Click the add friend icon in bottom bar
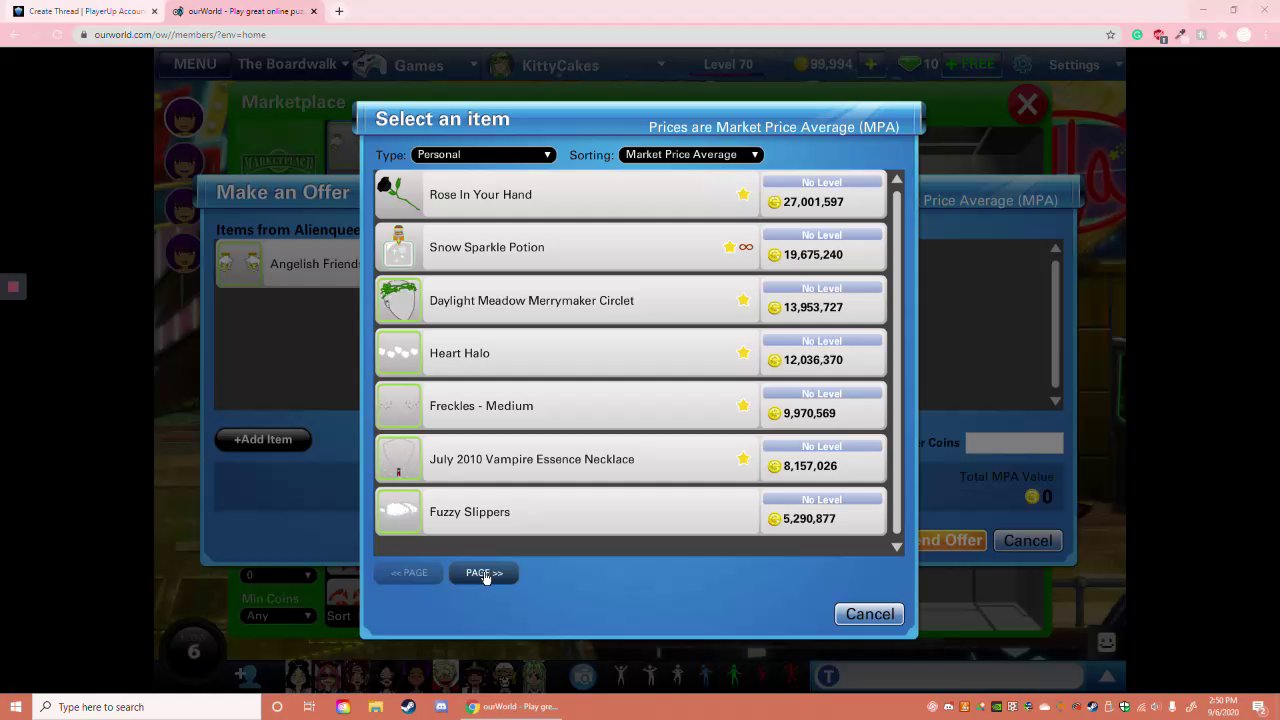Viewport: 1280px width, 720px height. (244, 677)
